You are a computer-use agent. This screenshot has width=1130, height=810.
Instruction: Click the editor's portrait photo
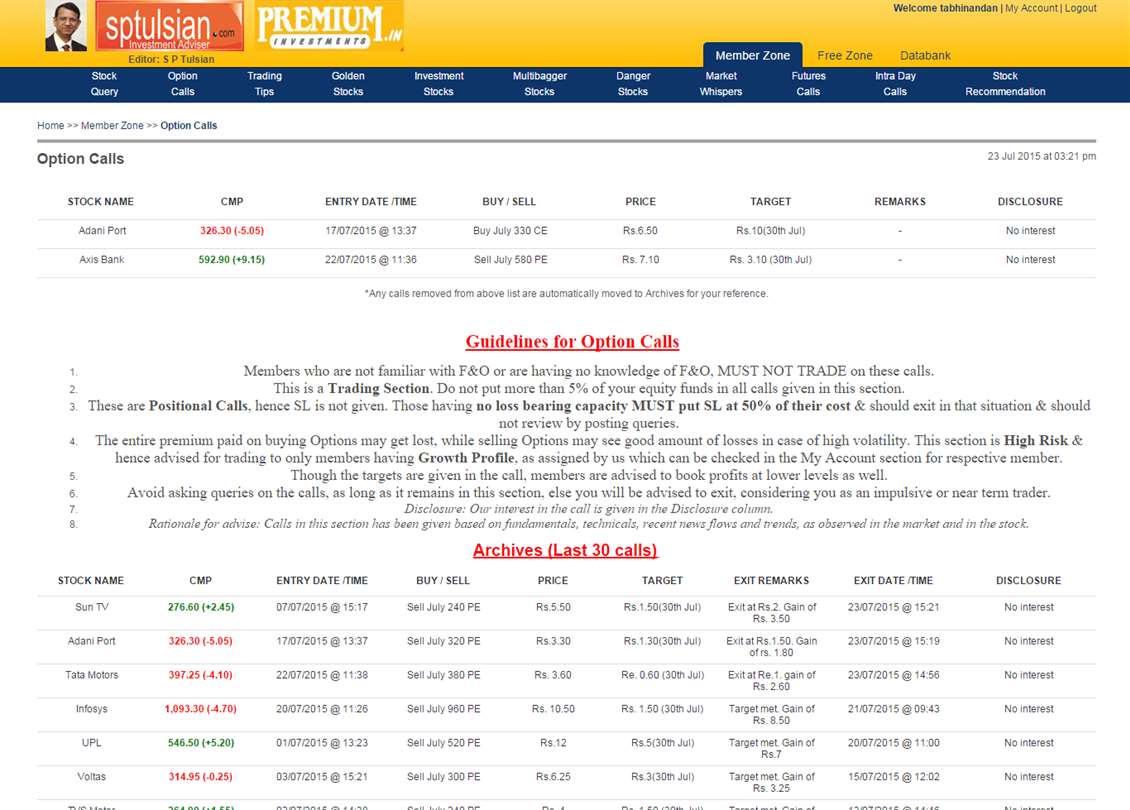point(66,26)
